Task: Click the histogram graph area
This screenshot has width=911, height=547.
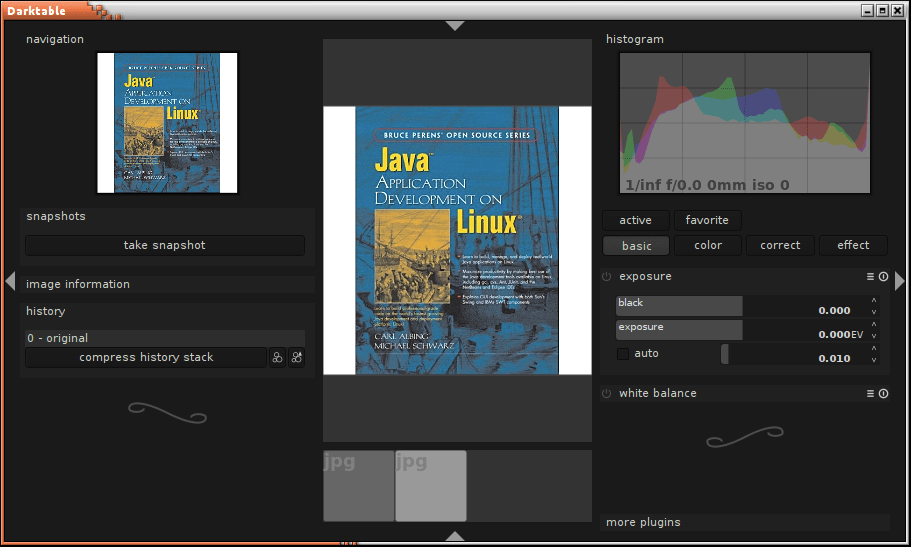Action: [745, 123]
